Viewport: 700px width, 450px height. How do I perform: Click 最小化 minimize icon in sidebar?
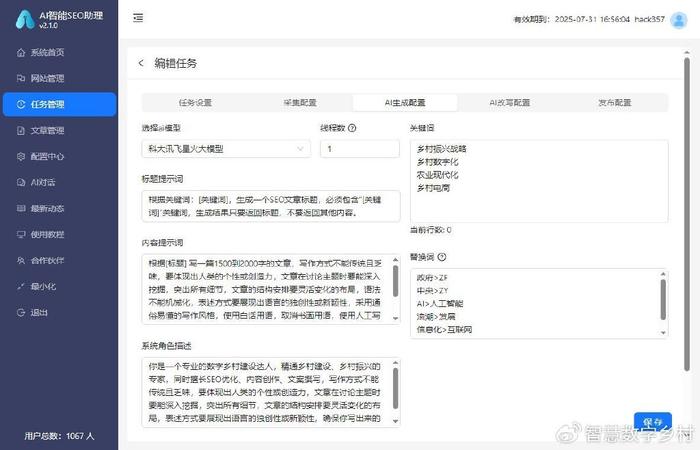coord(21,286)
